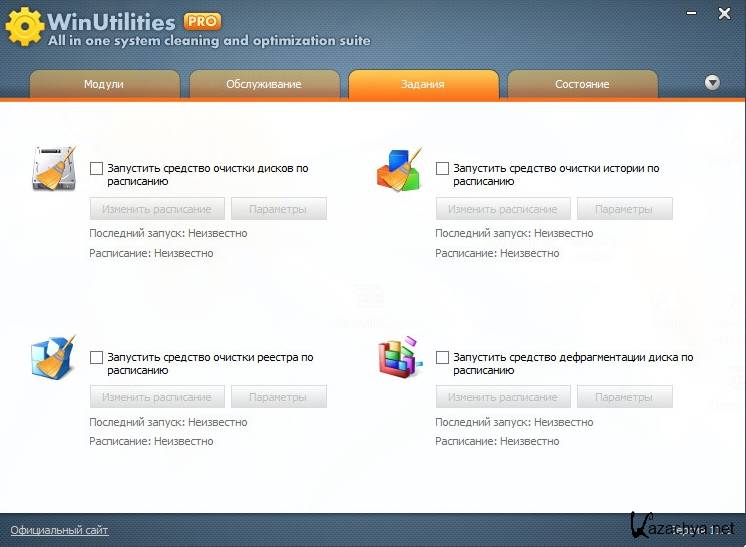This screenshot has height=547, width=746.
Task: Click the registry cleaner icon
Action: [x=53, y=357]
